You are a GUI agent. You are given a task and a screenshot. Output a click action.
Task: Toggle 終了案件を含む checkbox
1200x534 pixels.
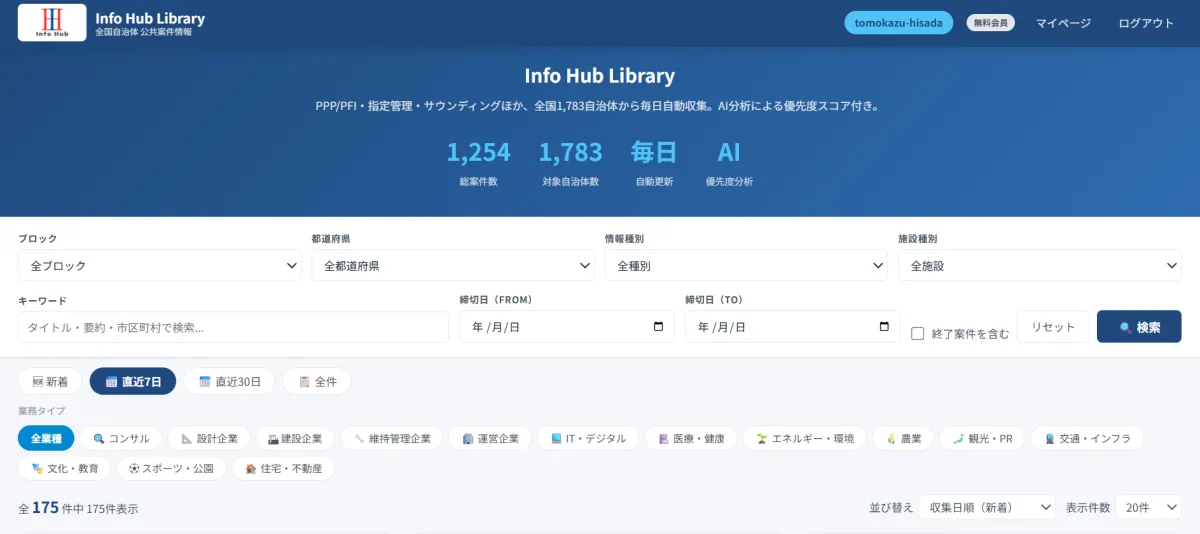click(x=917, y=333)
